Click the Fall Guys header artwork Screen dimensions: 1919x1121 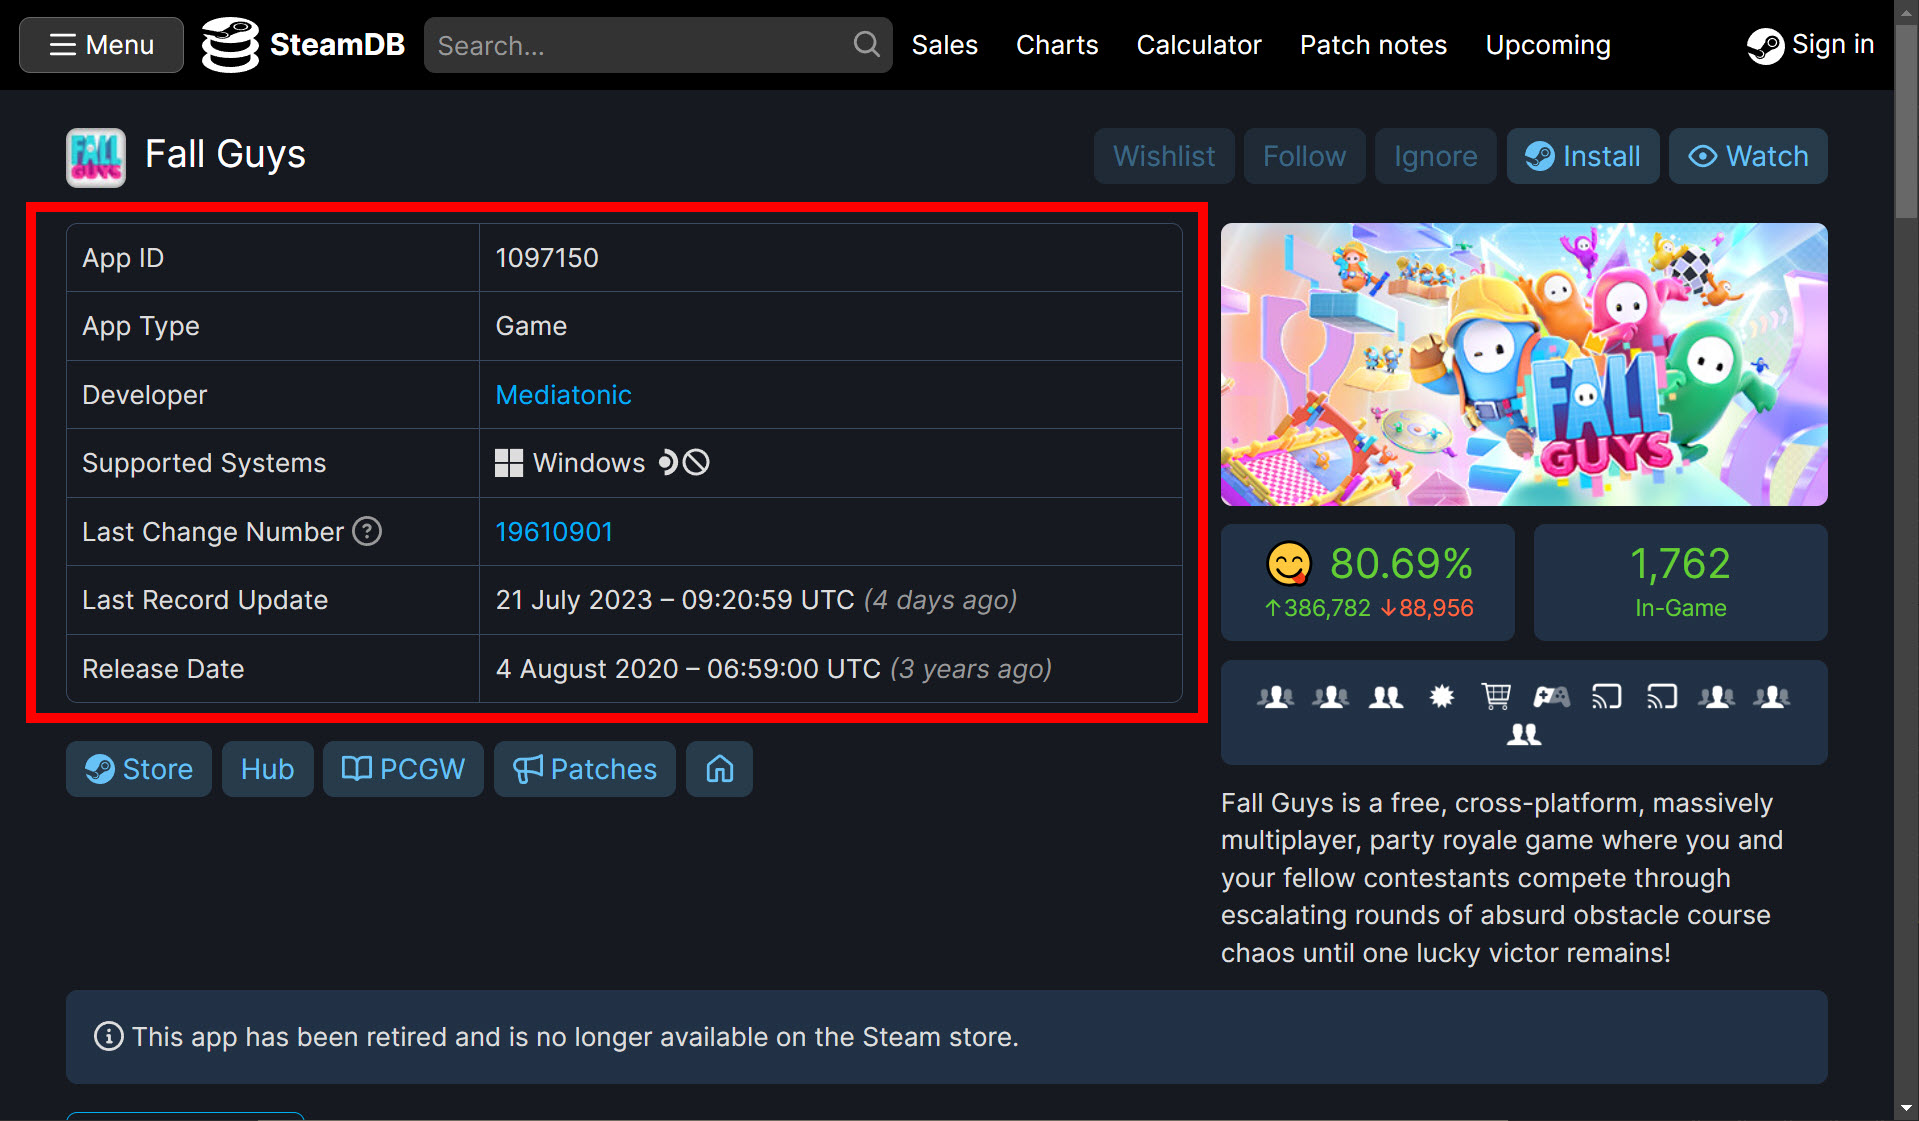pyautogui.click(x=1524, y=364)
